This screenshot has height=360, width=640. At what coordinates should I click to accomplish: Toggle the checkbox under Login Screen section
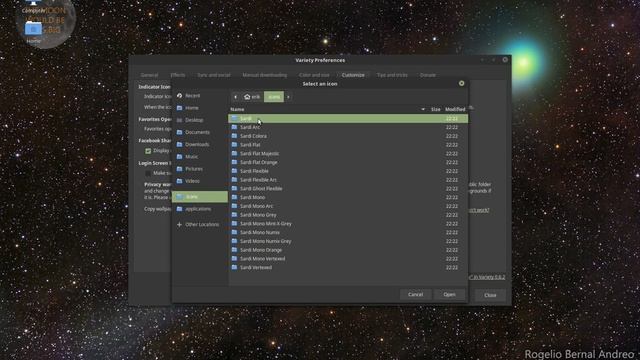pyautogui.click(x=148, y=173)
